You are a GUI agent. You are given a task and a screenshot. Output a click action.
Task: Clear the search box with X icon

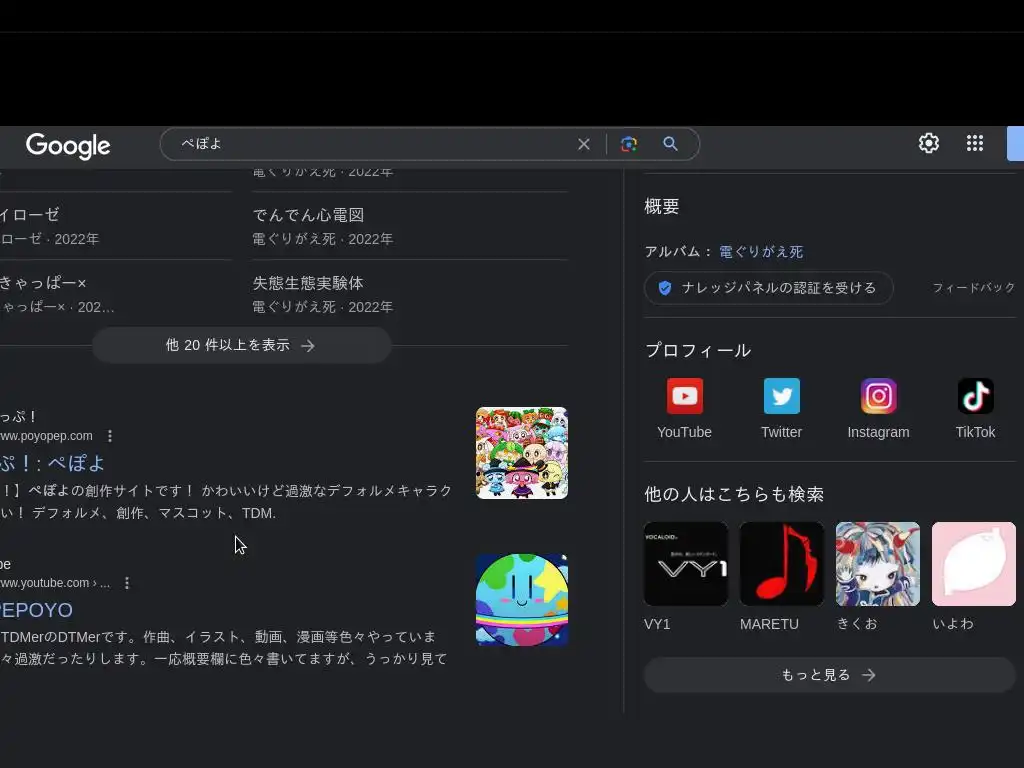[584, 144]
